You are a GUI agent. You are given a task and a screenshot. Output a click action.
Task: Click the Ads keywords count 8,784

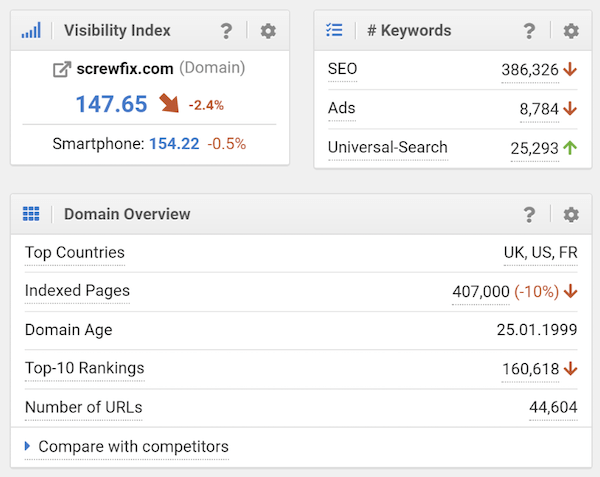pyautogui.click(x=544, y=109)
